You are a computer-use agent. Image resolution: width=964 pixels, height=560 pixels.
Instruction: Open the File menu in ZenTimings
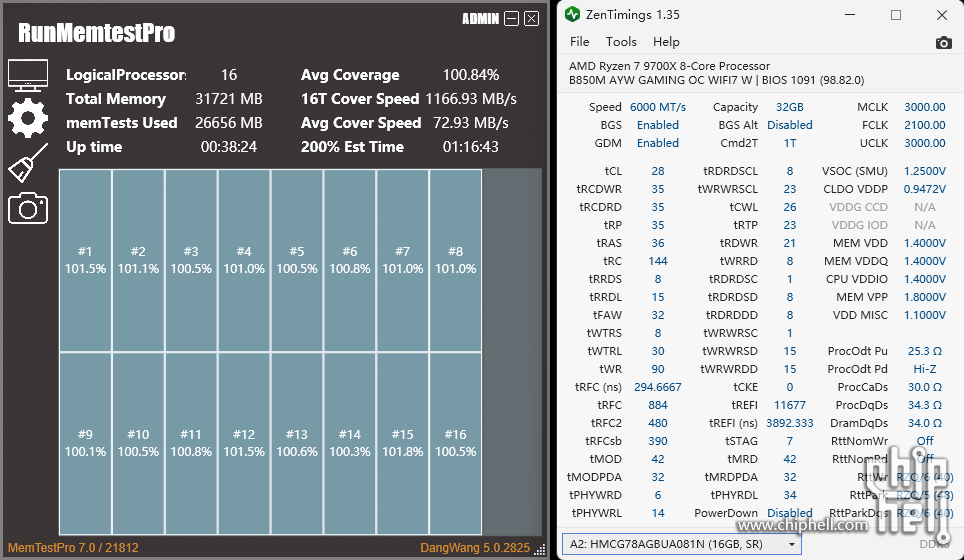point(580,42)
